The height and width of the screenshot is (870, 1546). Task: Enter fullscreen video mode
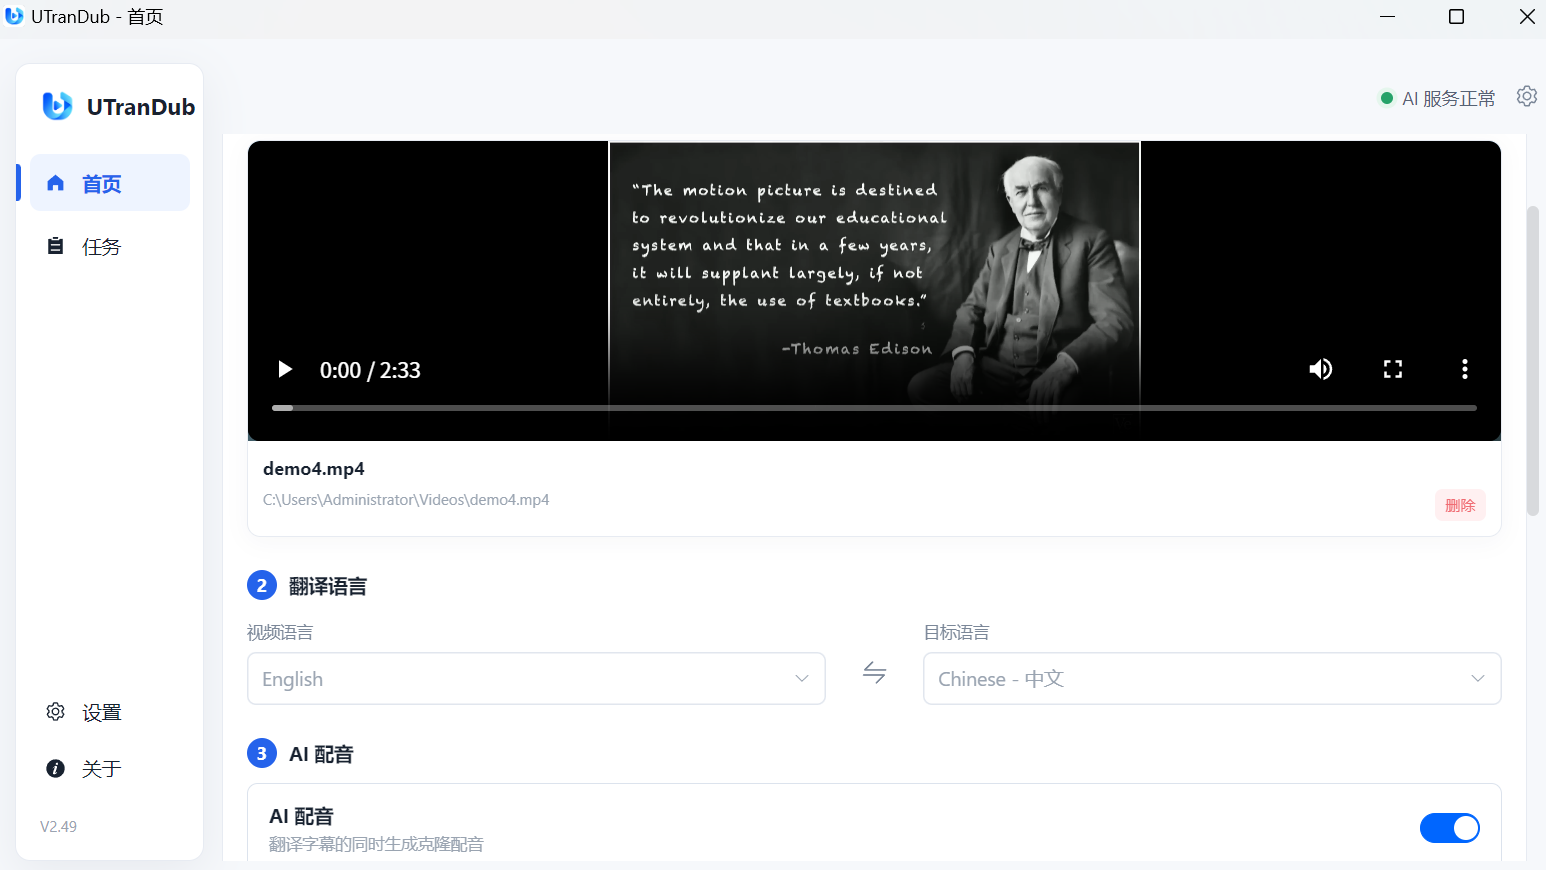(x=1393, y=369)
